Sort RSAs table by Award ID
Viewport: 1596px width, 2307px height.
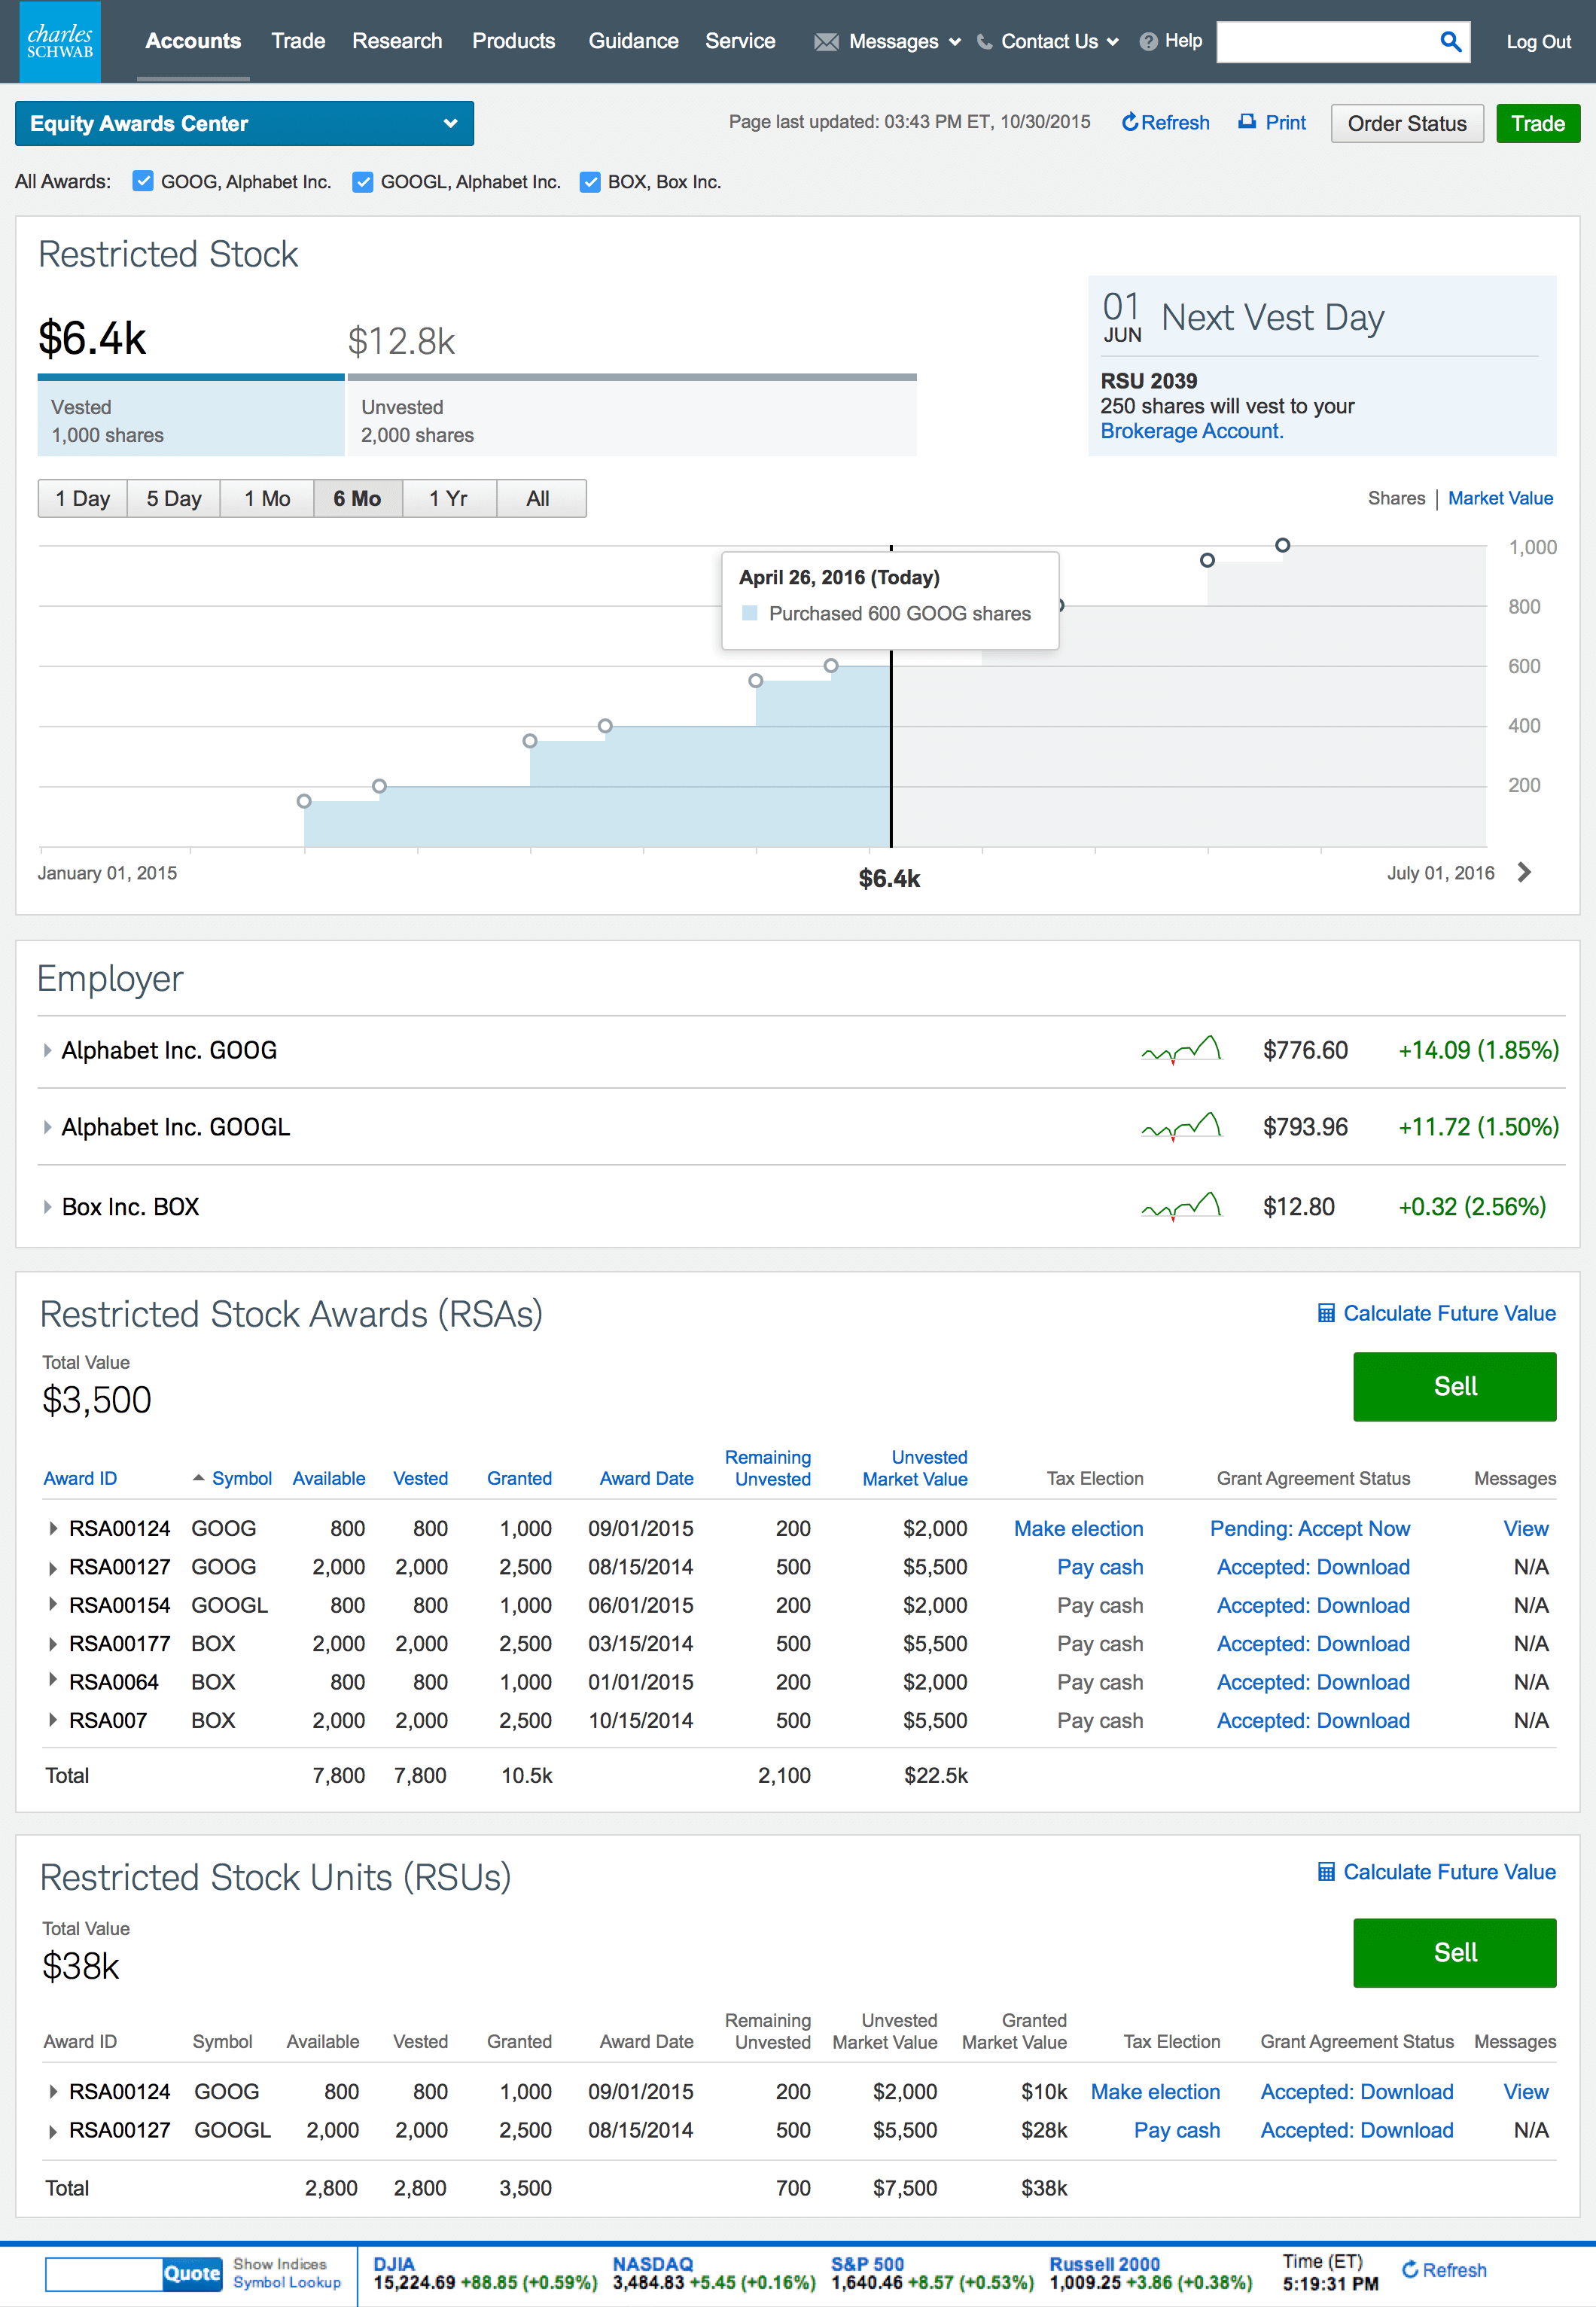80,1478
